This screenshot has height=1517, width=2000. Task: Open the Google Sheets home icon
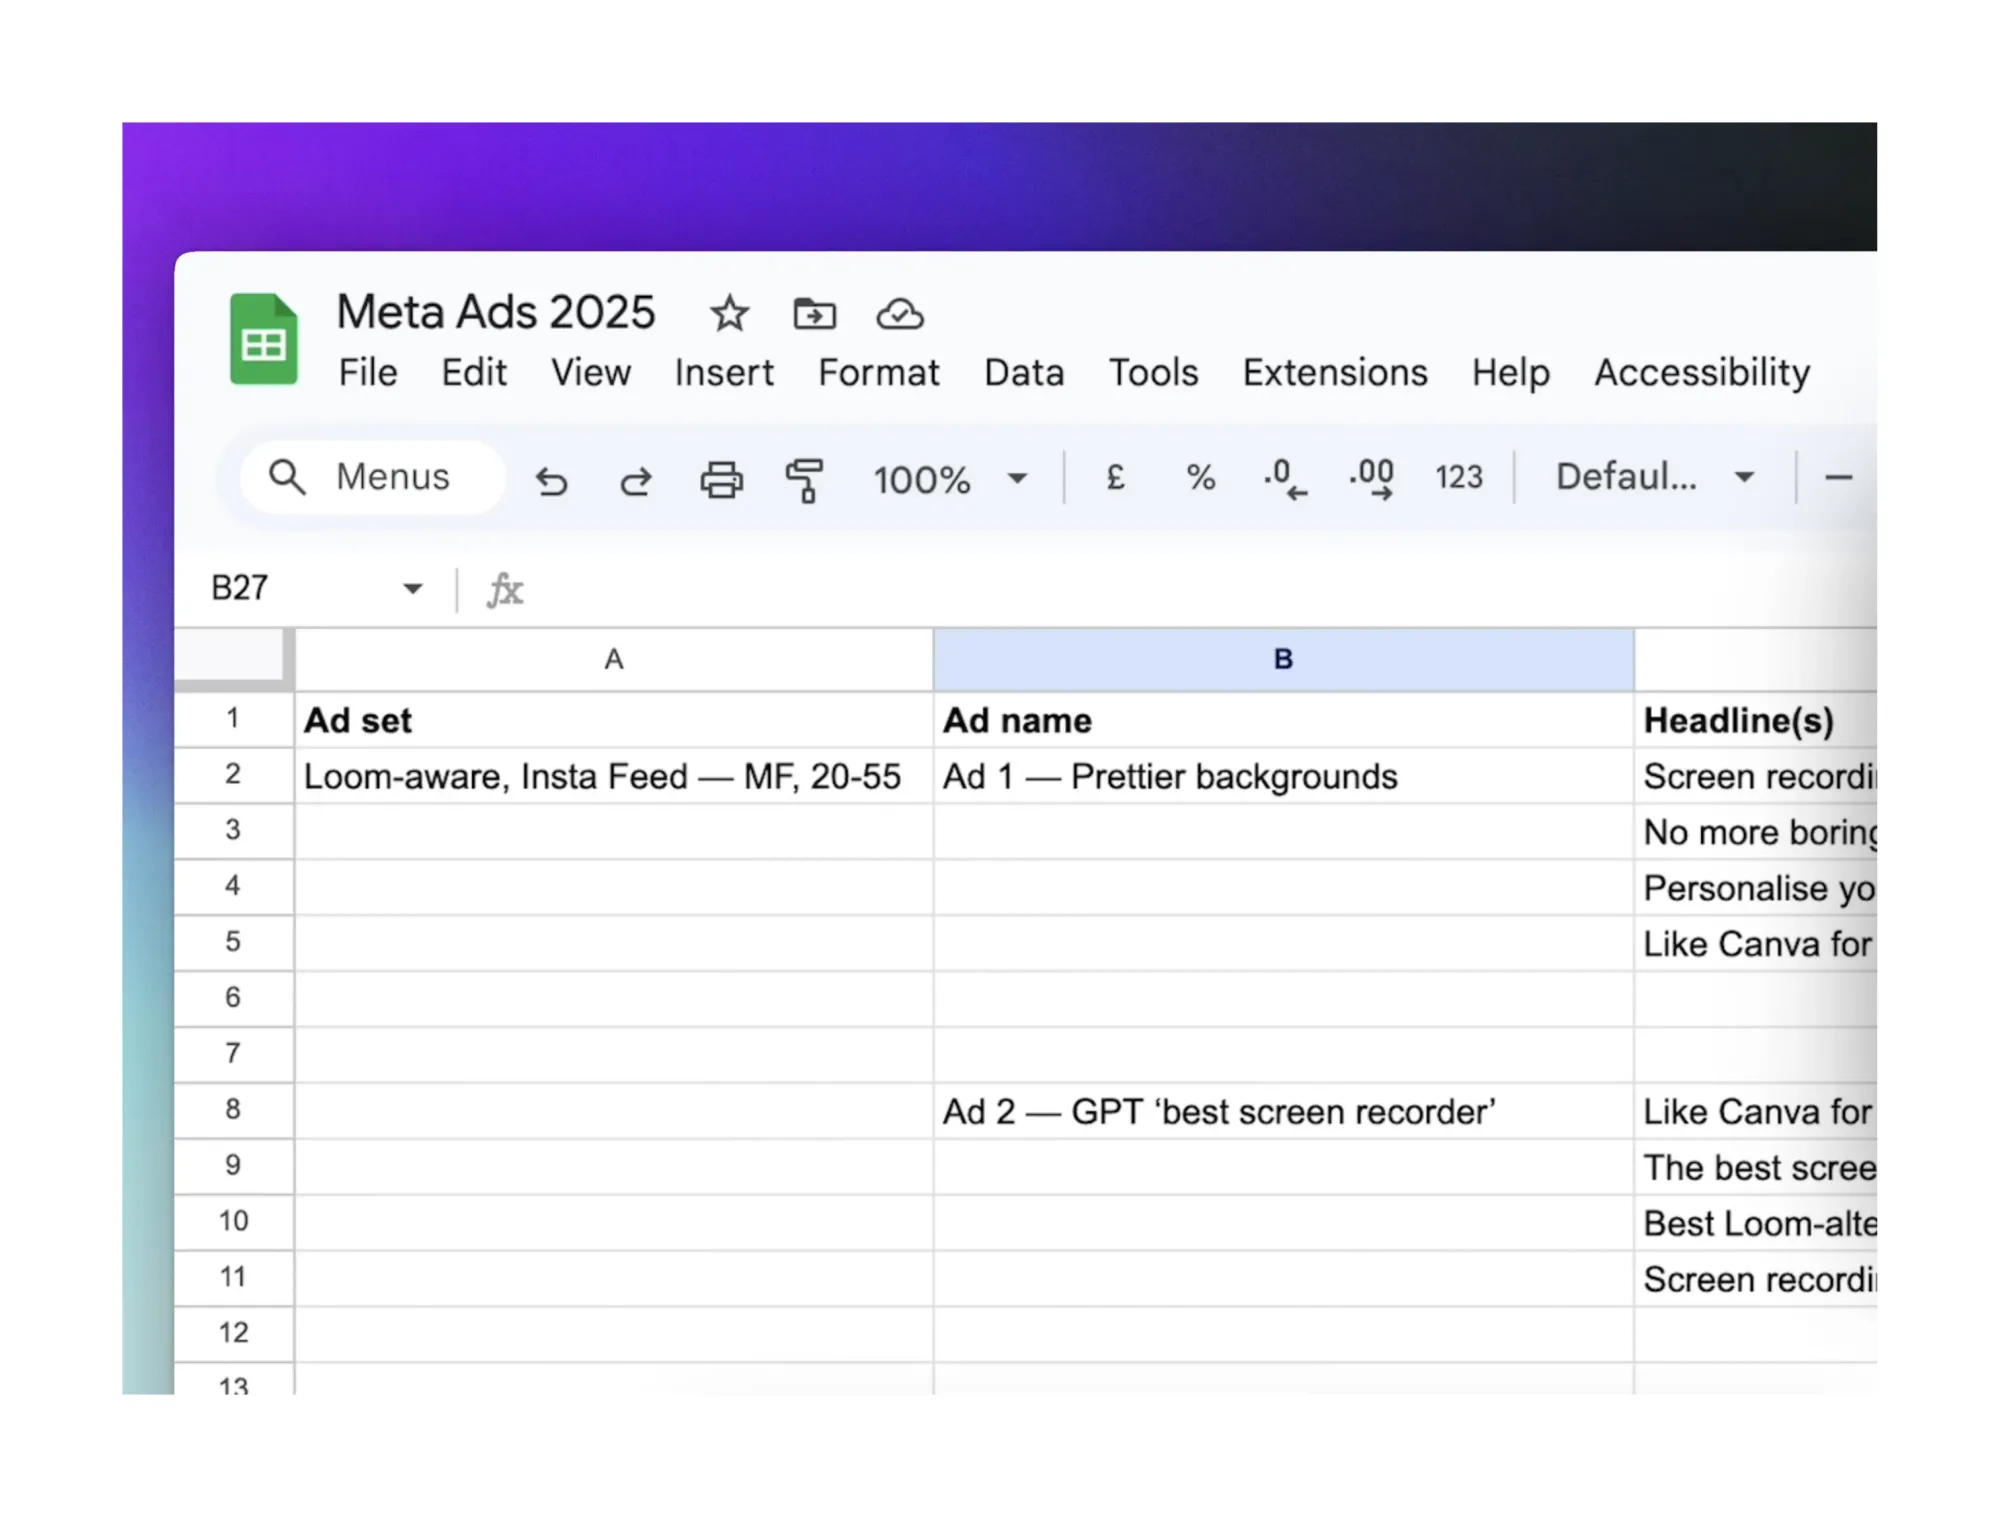[264, 339]
